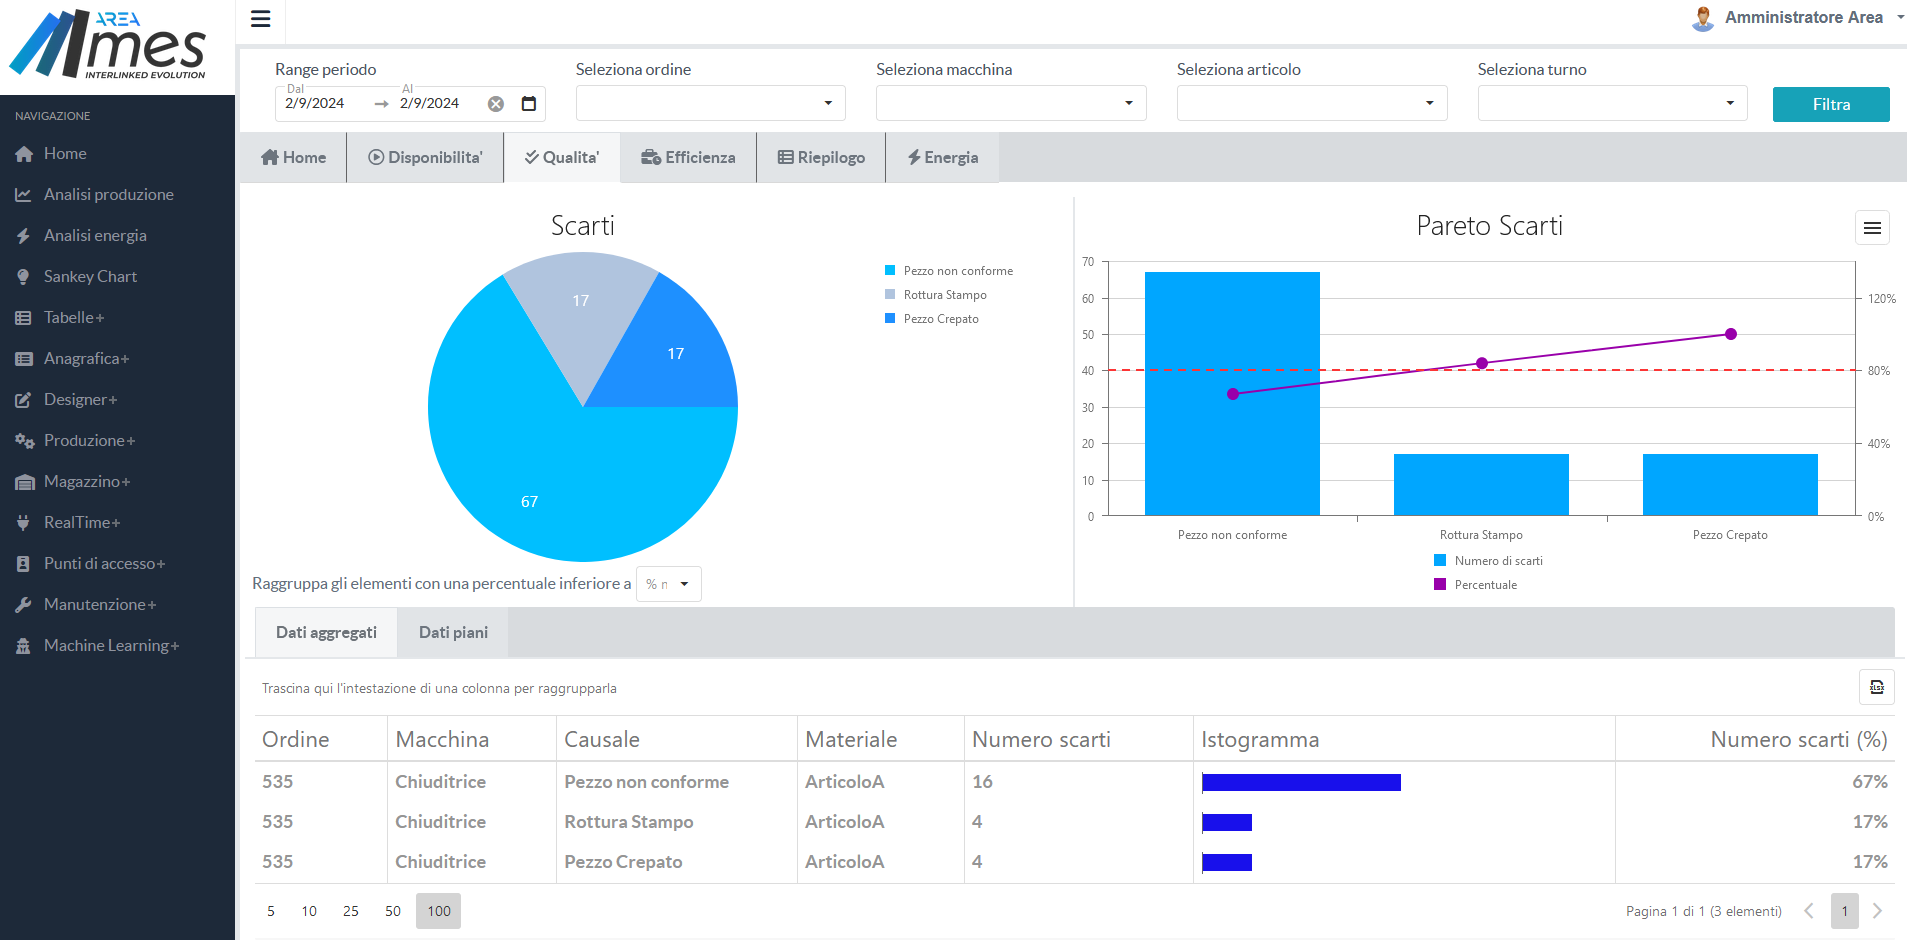Click the Analisi produzione chart icon

[x=23, y=195]
